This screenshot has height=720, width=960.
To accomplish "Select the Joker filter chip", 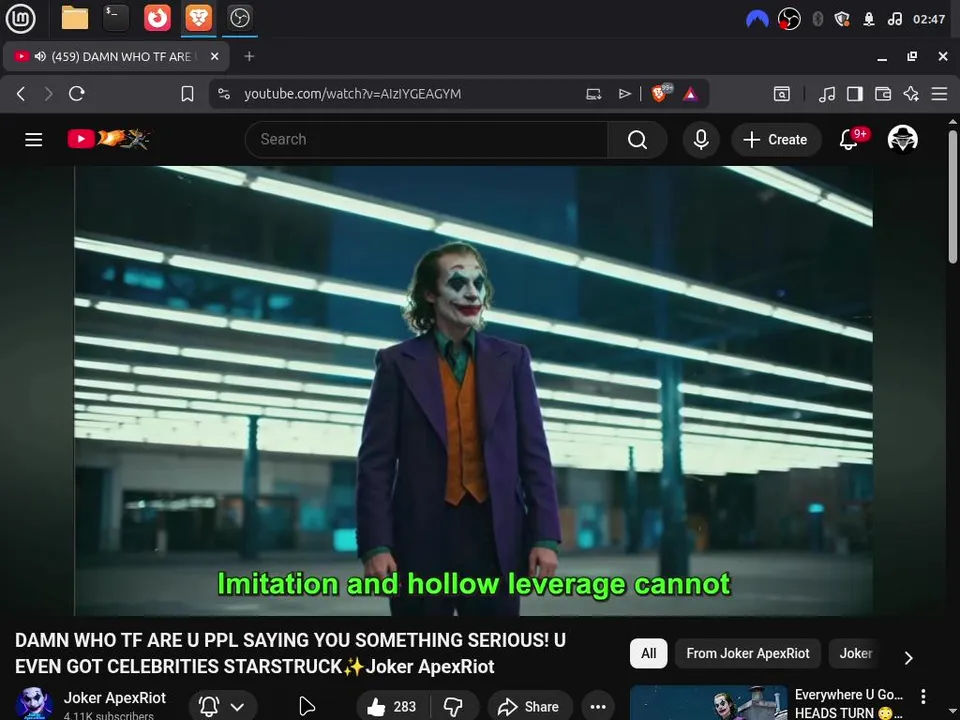I will click(x=855, y=653).
